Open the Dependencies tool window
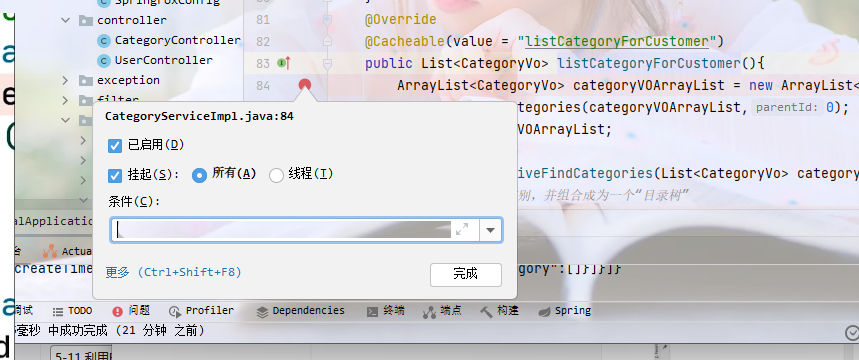This screenshot has width=859, height=360. (300, 311)
